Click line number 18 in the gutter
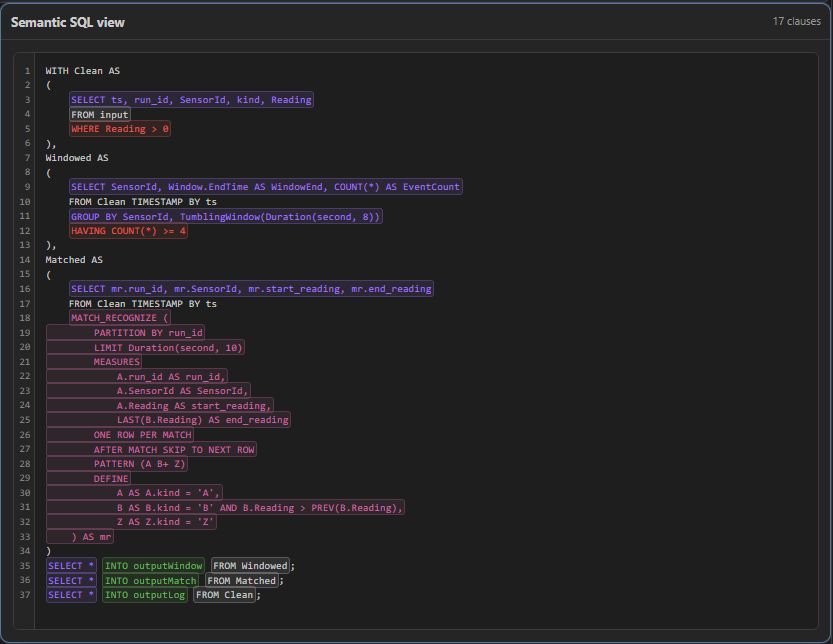The height and width of the screenshot is (644, 833). (x=25, y=318)
